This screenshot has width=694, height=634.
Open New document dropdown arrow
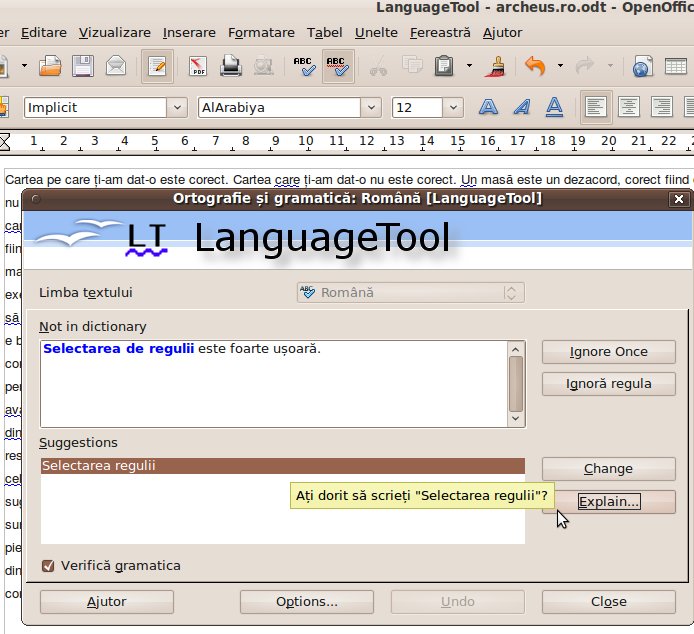pyautogui.click(x=24, y=66)
